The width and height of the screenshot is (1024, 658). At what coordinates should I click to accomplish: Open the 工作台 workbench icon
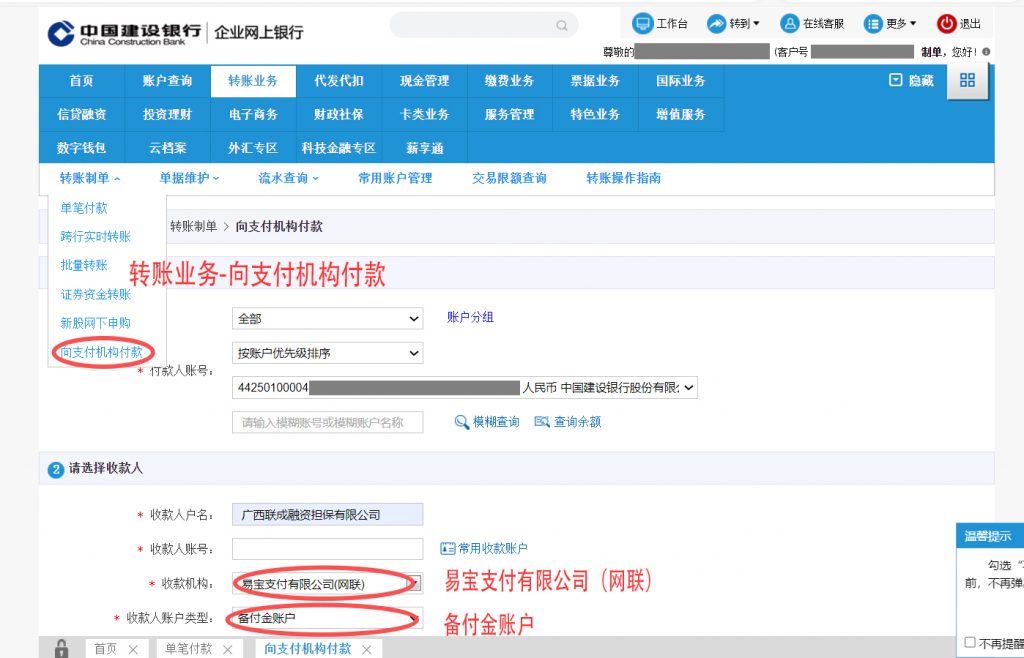click(643, 24)
